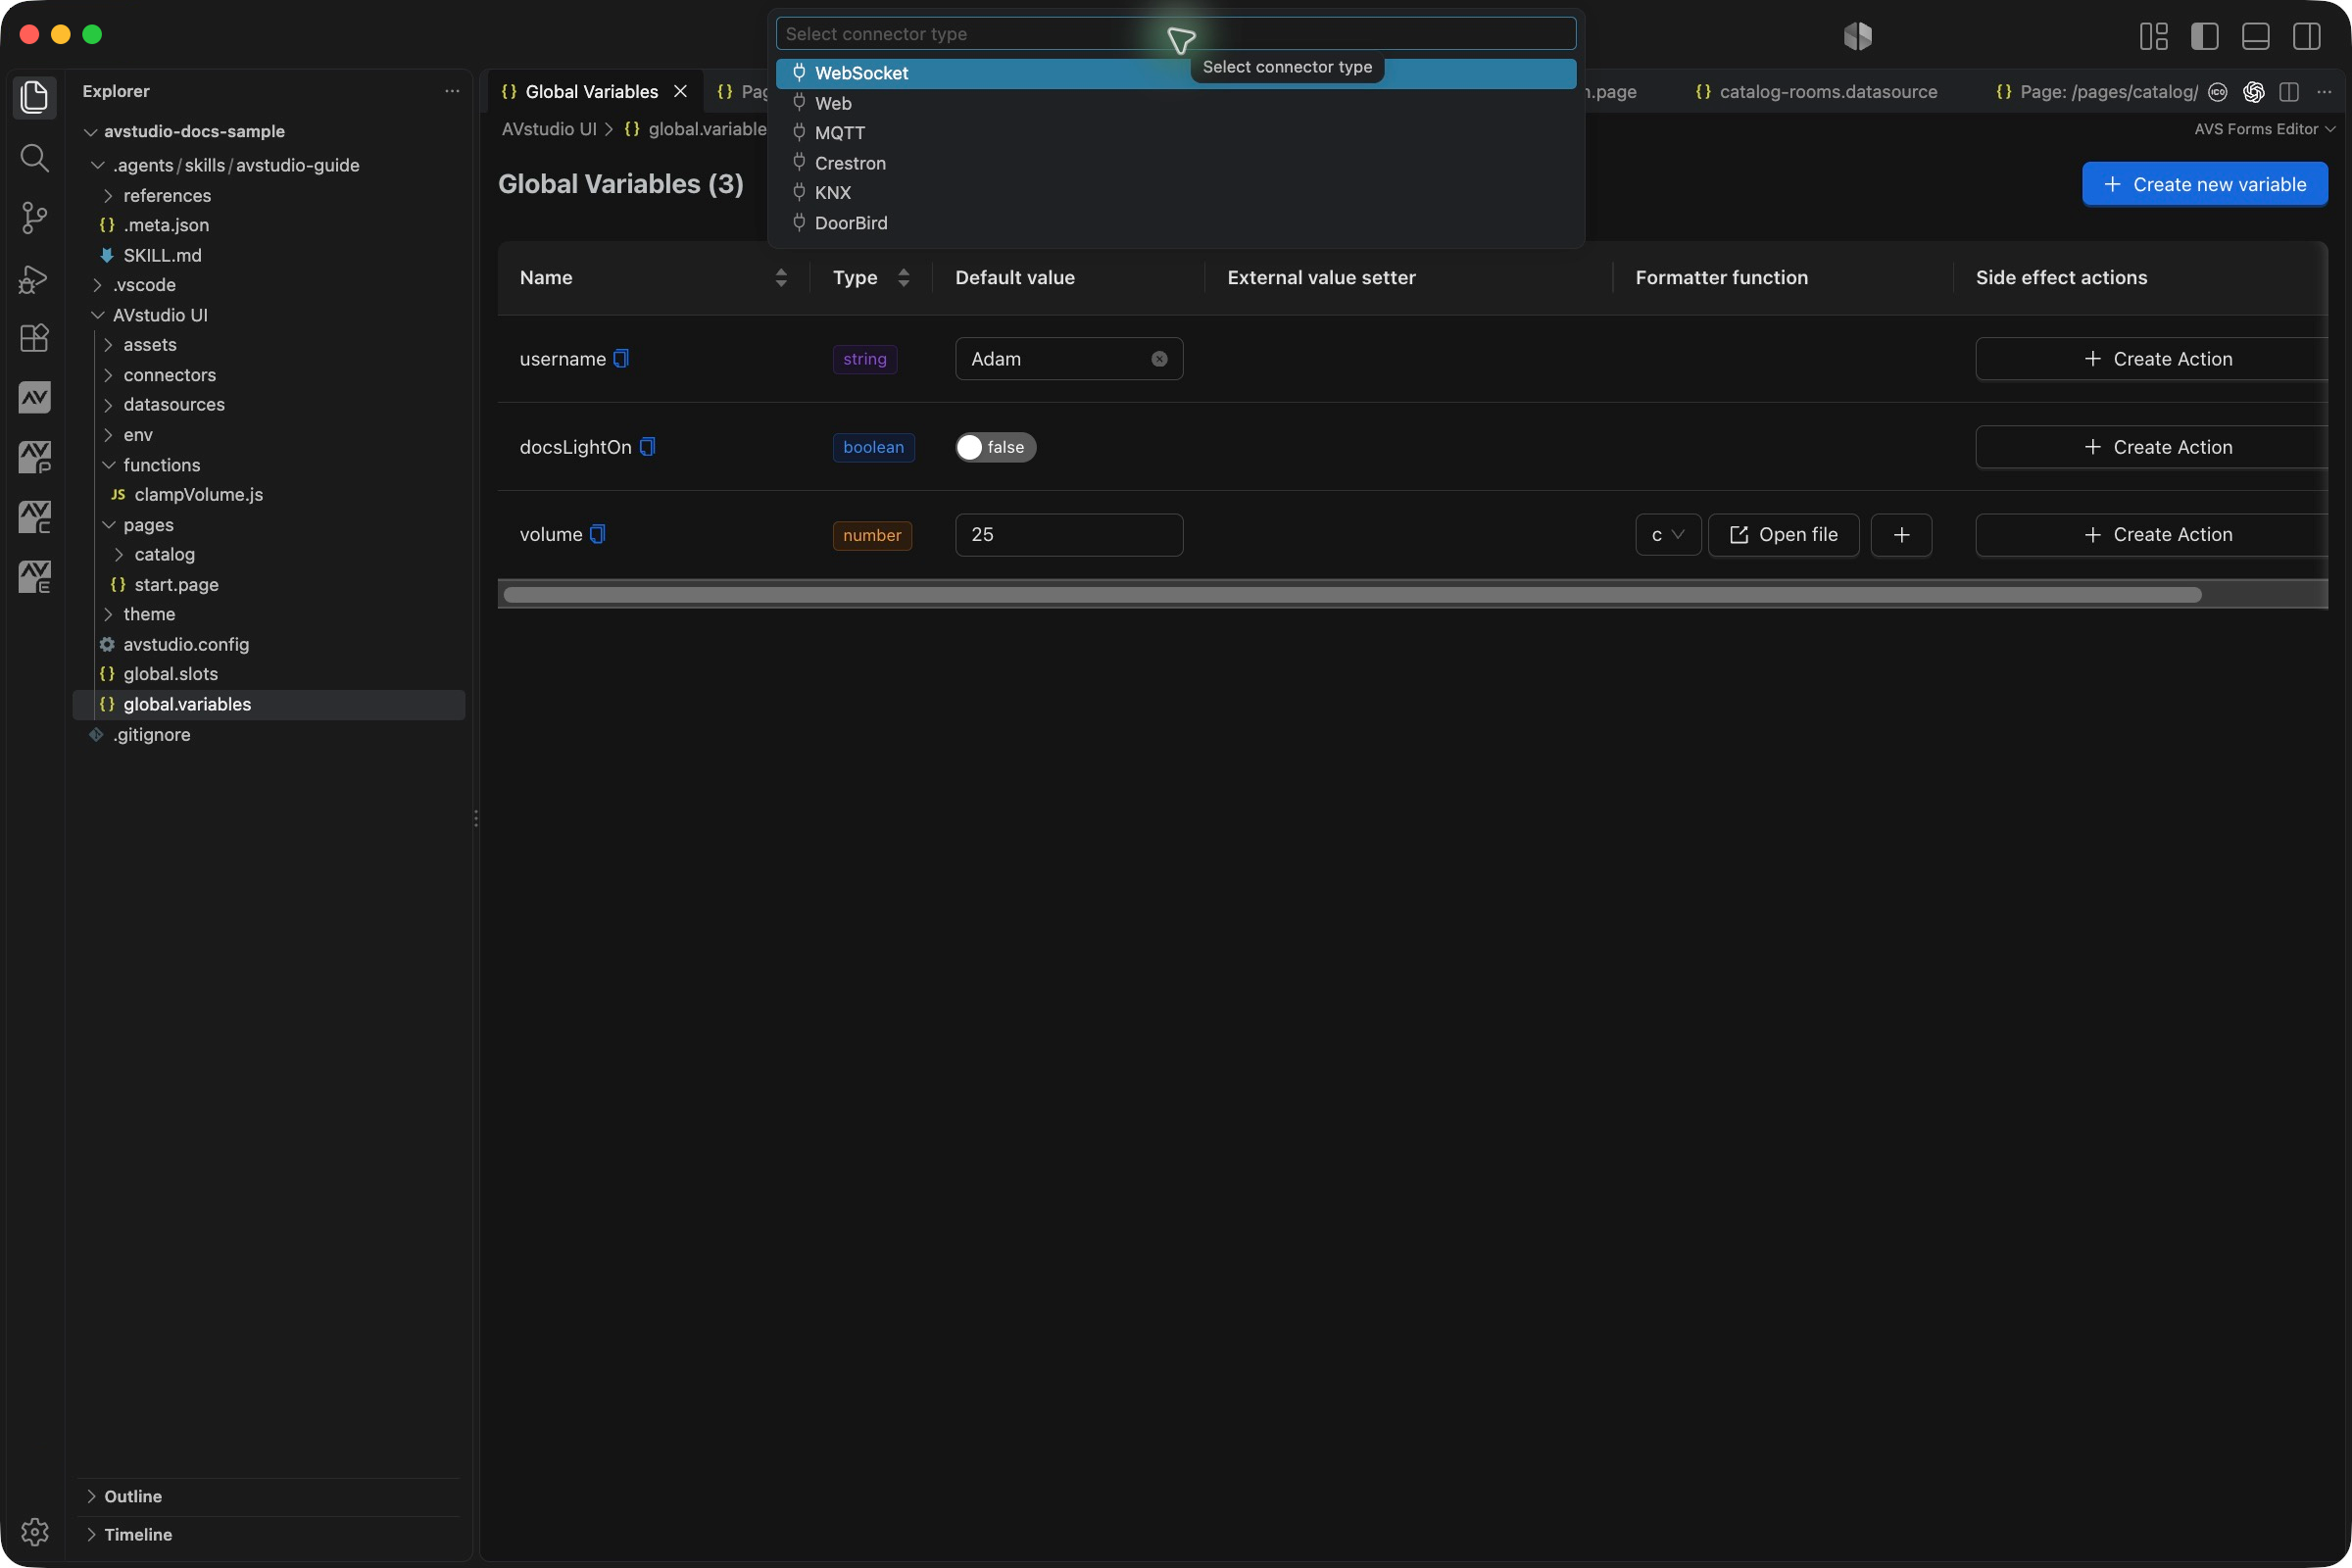Open the formatter function dropdown for volume
2352x1568 pixels.
pos(1668,535)
